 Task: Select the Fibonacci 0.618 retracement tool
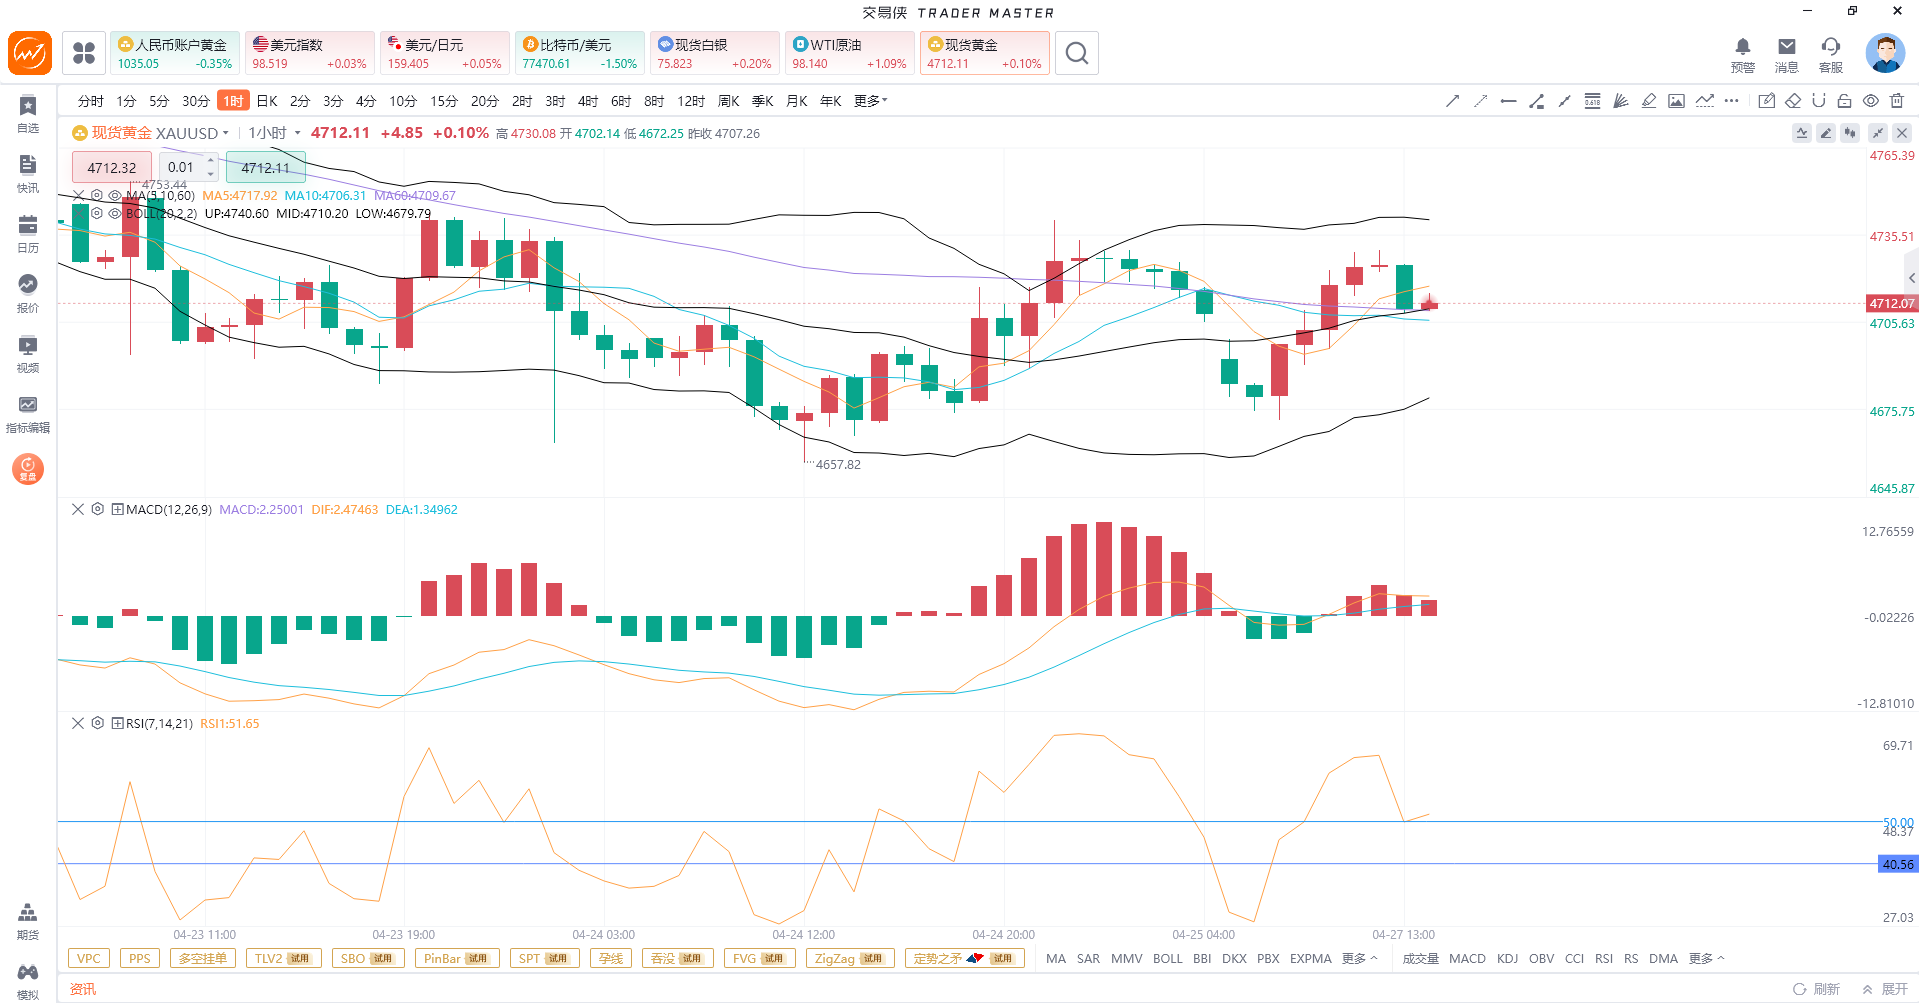click(x=1592, y=101)
